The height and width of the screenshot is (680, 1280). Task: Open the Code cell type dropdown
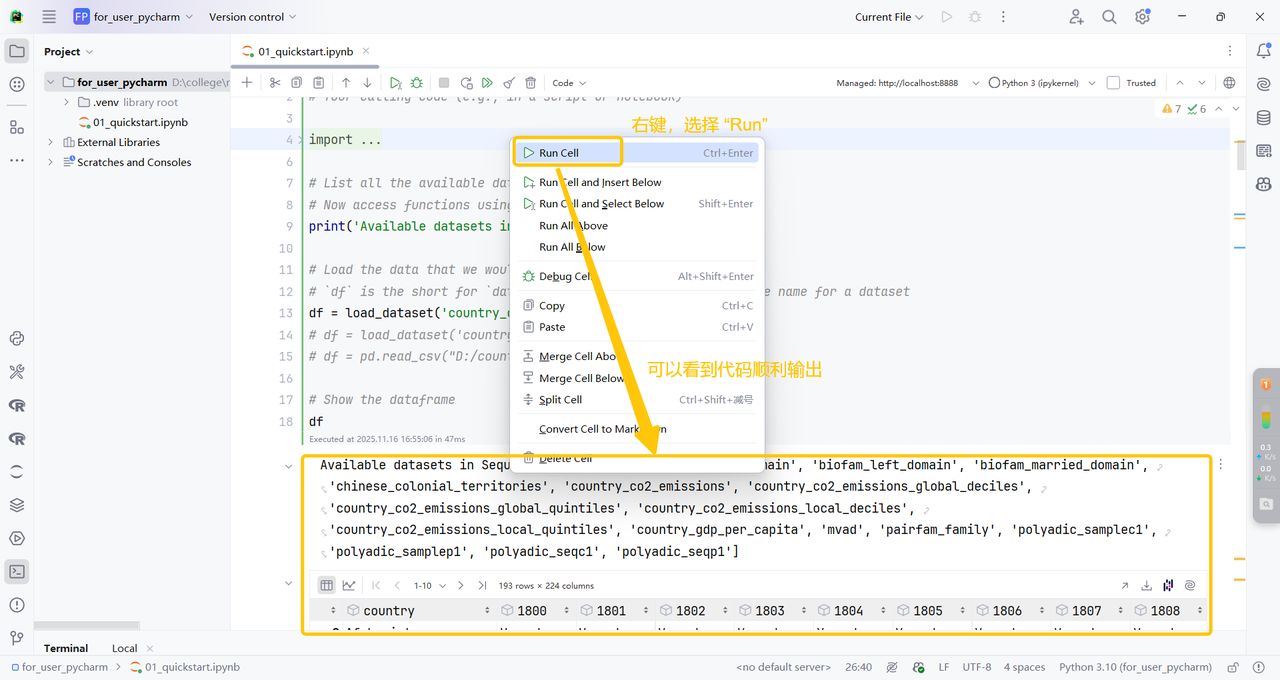tap(569, 83)
